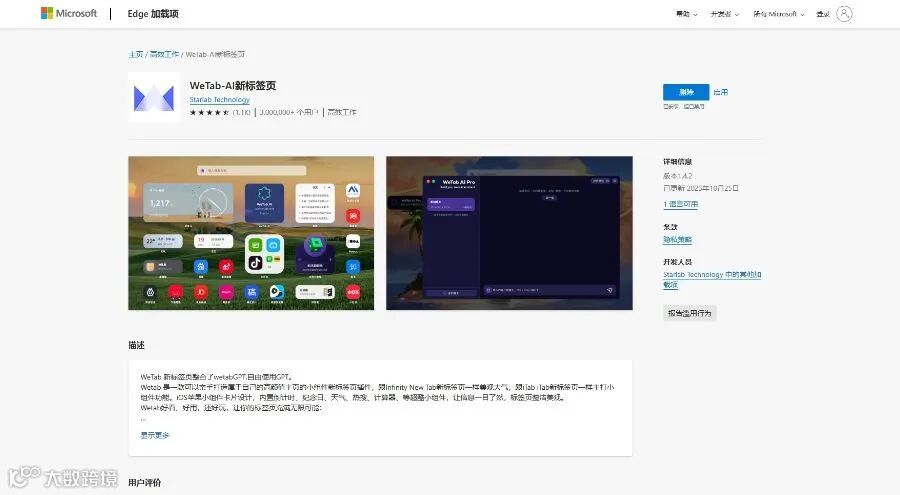
Task: Click the blue 删除 button
Action: (x=686, y=92)
